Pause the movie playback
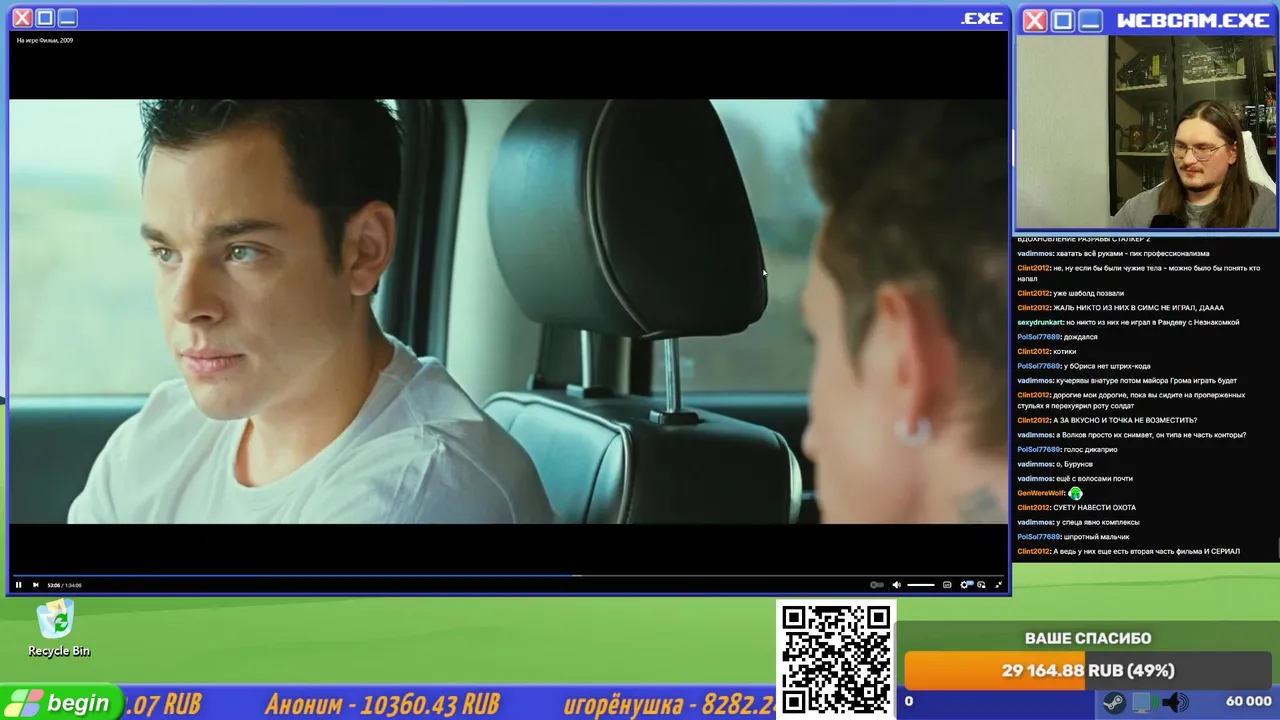This screenshot has width=1280, height=720. pos(18,585)
